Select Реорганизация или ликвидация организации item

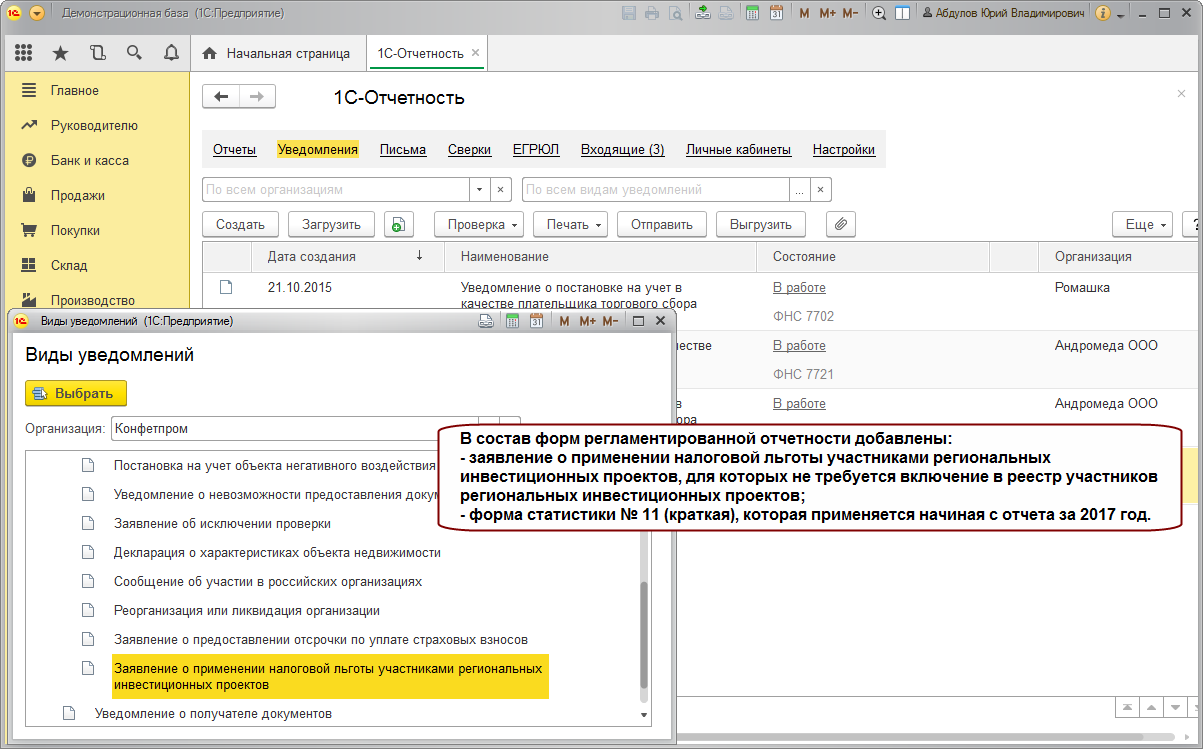(246, 610)
